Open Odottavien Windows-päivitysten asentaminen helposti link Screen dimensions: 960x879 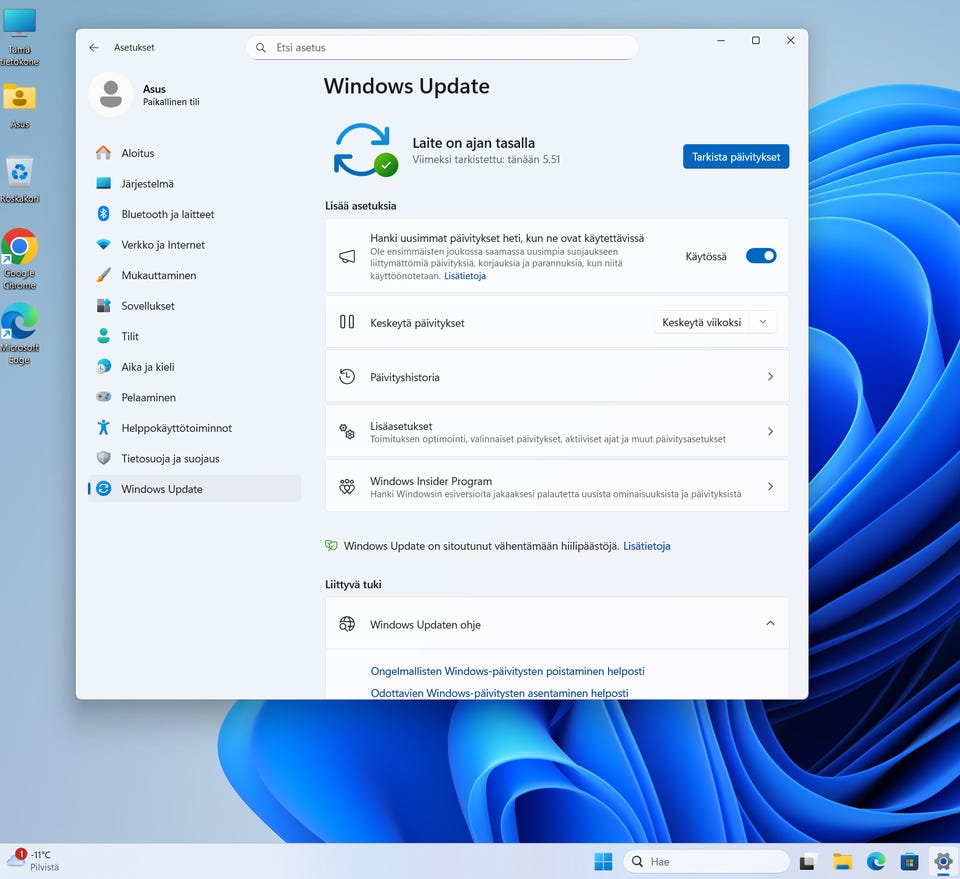(500, 693)
